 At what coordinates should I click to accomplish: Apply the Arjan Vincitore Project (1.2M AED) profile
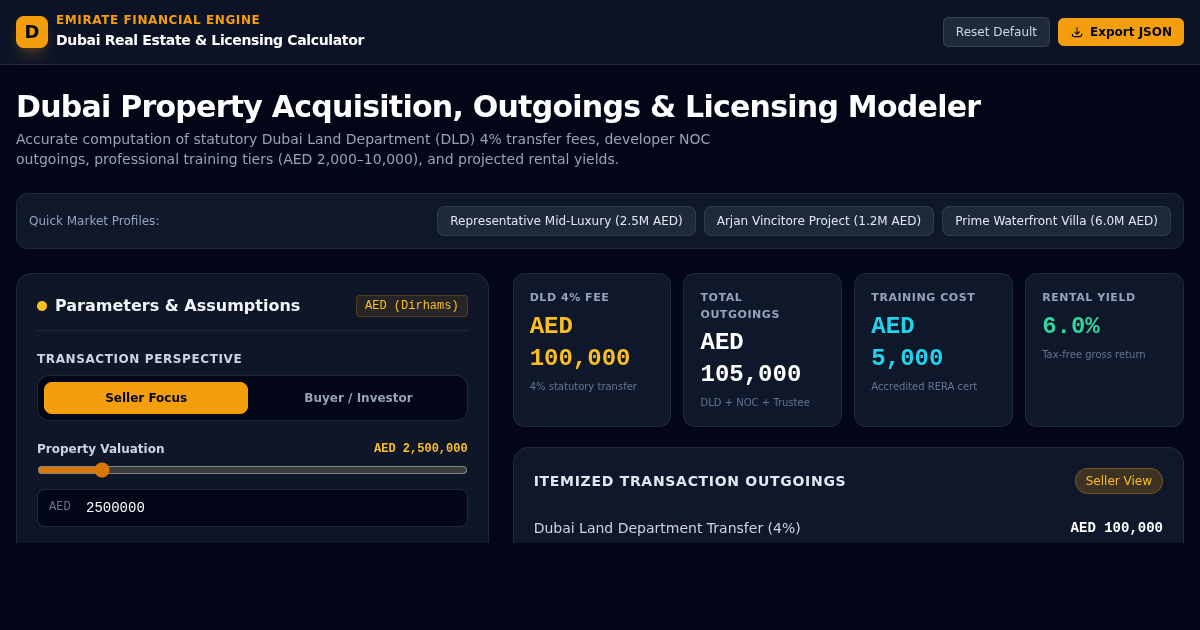tap(819, 221)
